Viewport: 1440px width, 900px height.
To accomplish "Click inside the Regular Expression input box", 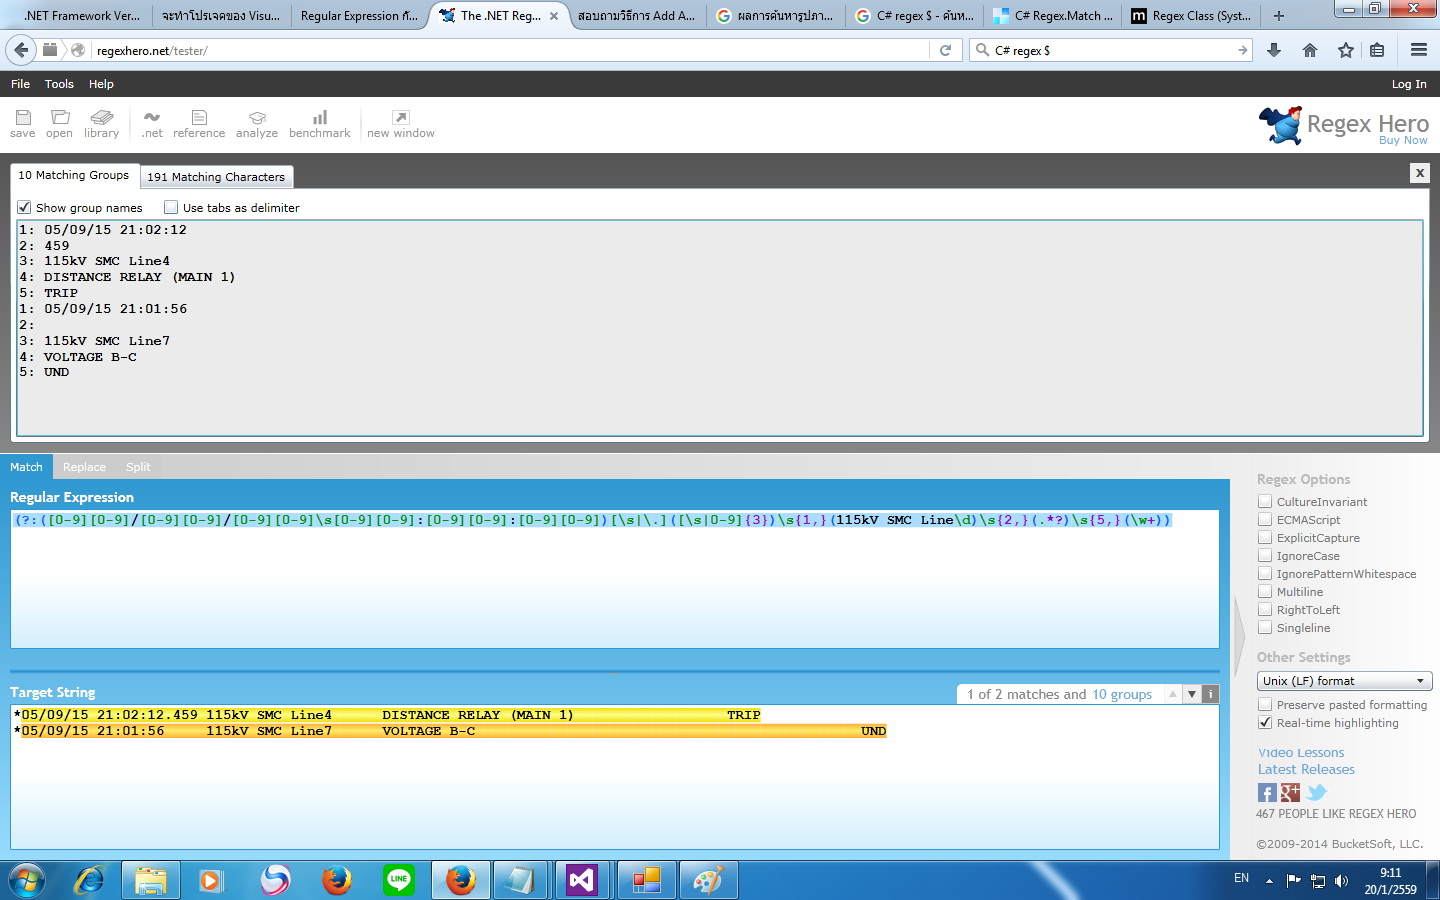I will 615,579.
